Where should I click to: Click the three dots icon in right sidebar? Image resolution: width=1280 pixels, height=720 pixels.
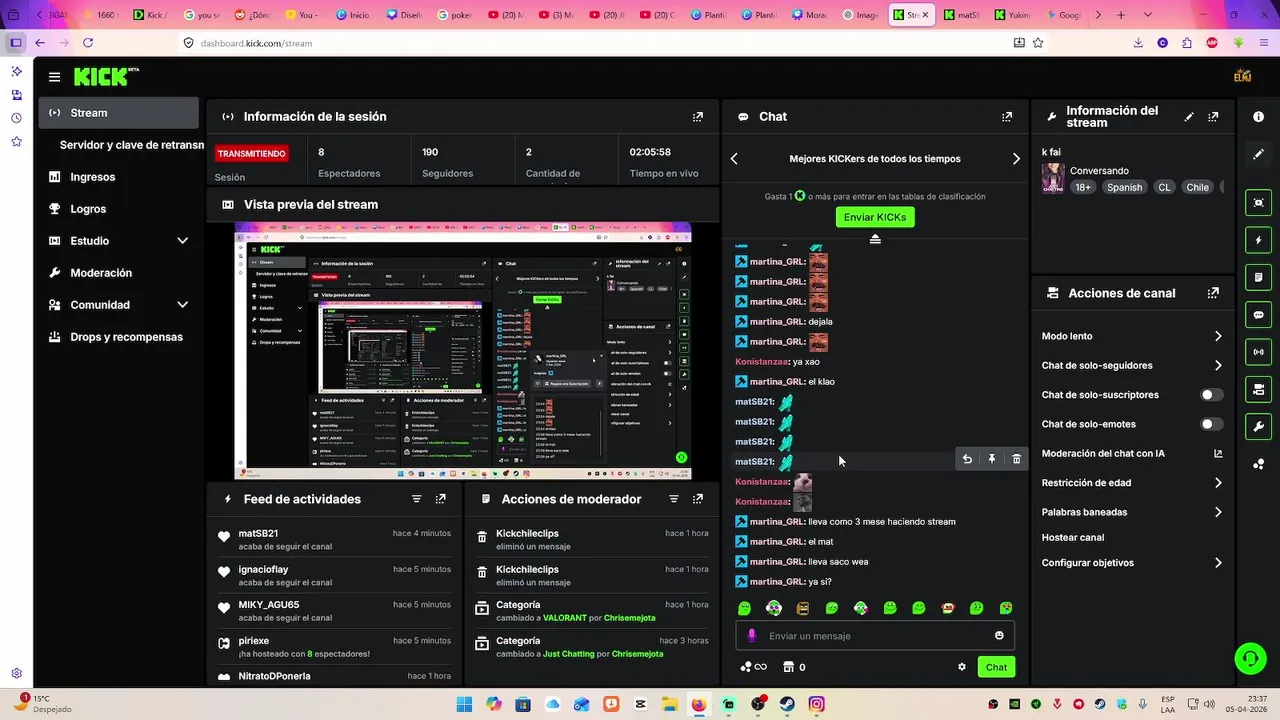point(1258,463)
